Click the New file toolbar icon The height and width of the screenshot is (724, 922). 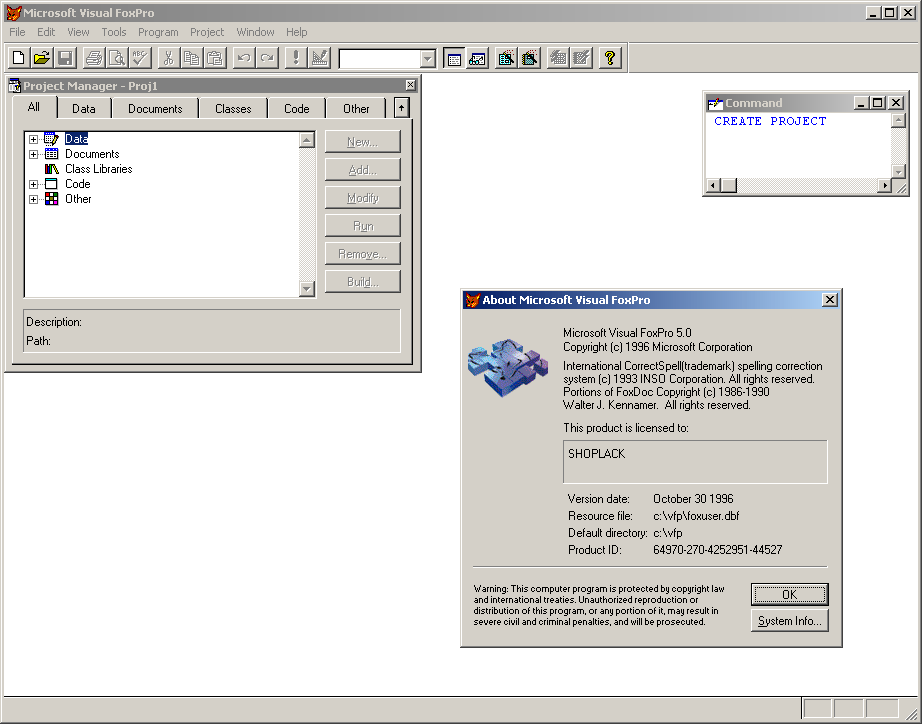[18, 58]
